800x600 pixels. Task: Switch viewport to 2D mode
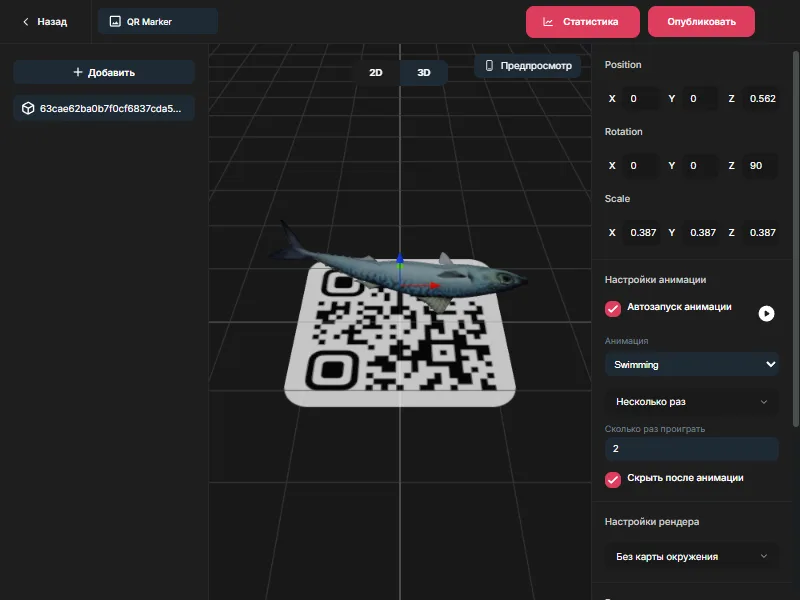tap(376, 72)
